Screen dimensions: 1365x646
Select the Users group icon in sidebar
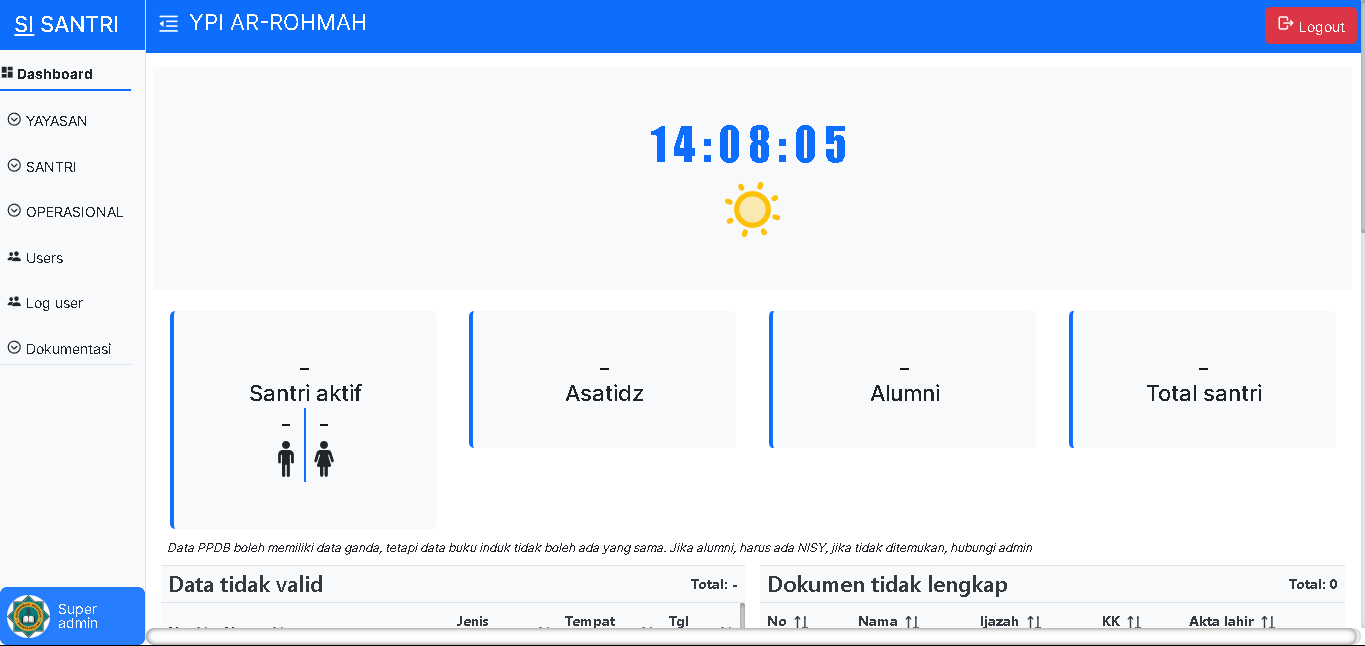click(x=13, y=257)
